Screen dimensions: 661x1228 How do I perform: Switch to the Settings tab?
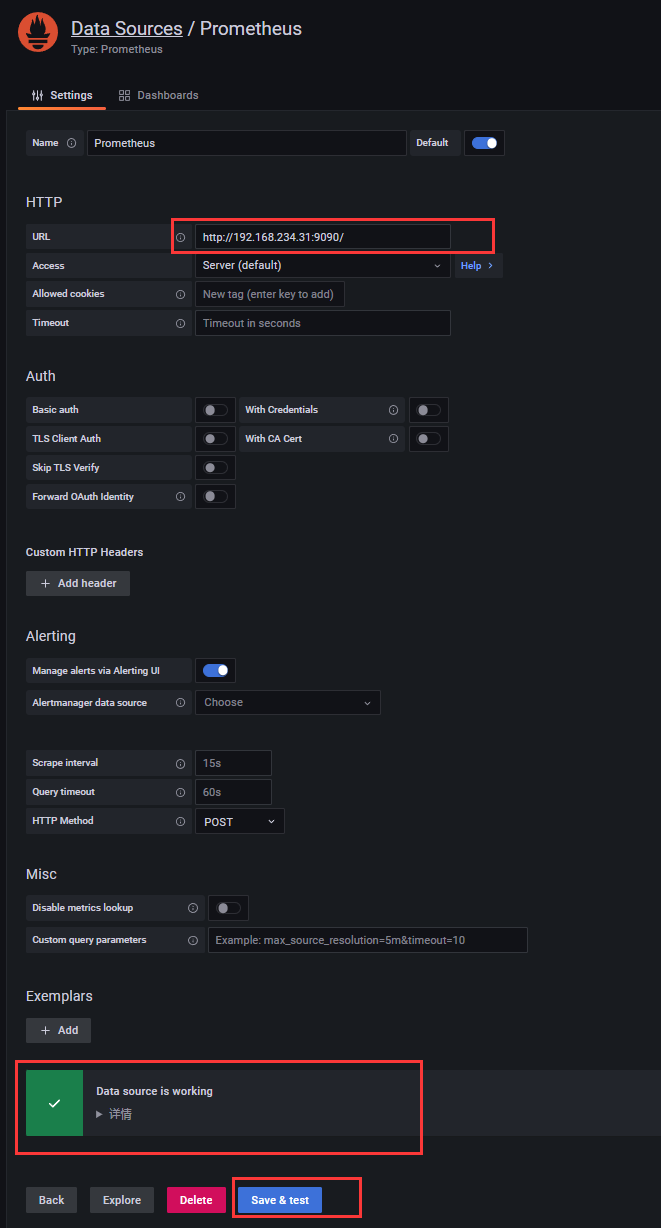pyautogui.click(x=62, y=95)
